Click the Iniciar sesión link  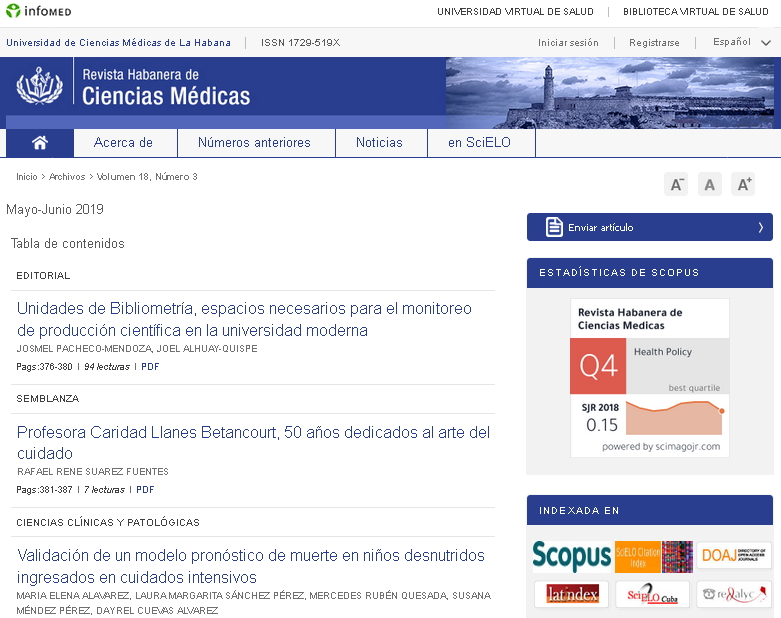click(x=568, y=43)
